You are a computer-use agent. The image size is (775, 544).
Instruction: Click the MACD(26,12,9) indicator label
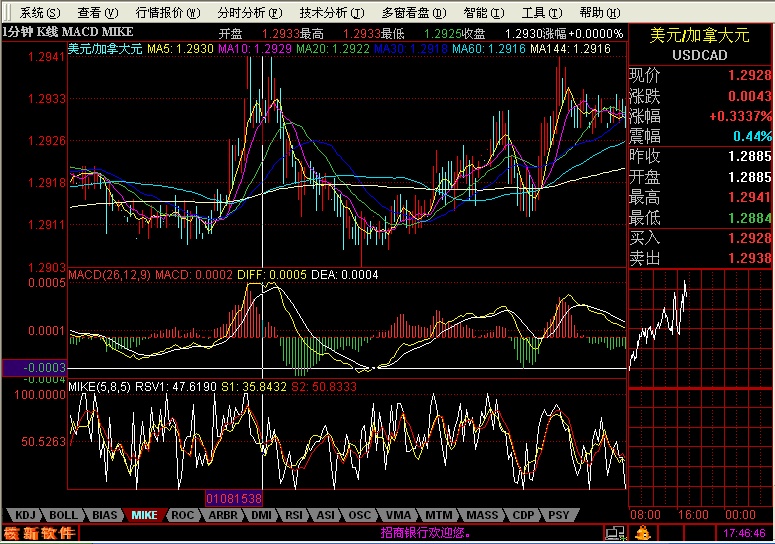click(109, 275)
